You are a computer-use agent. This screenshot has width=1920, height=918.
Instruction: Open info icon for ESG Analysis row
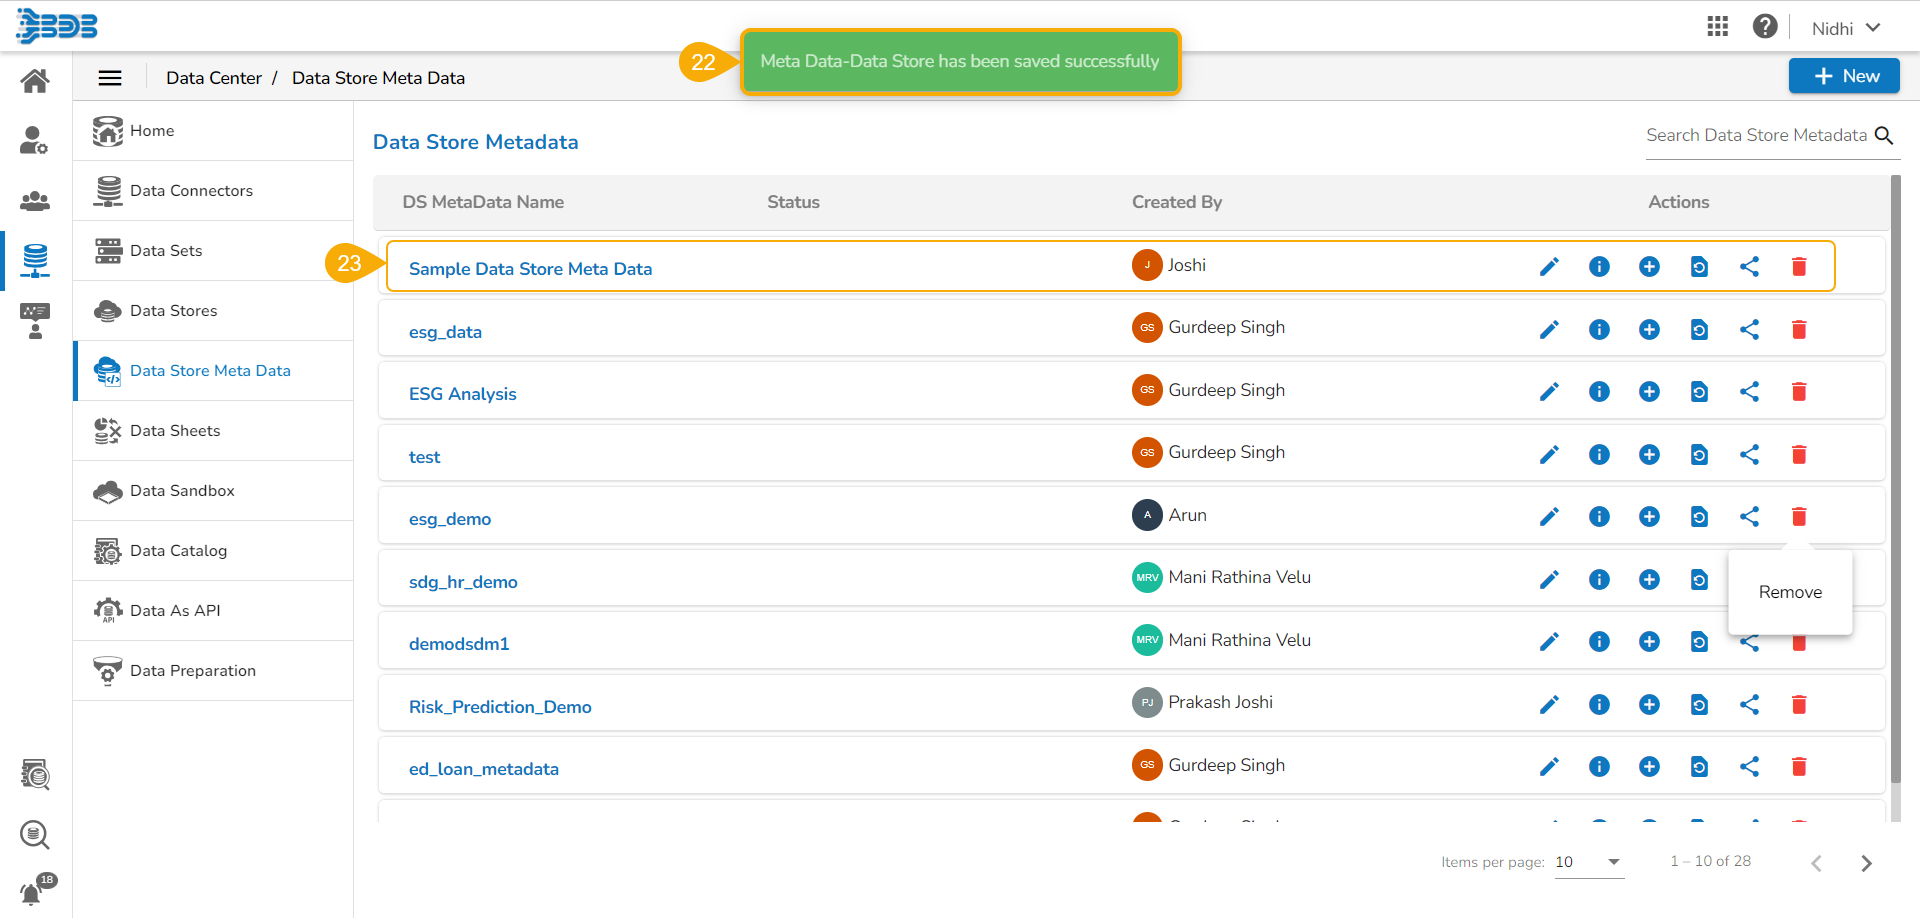1599,392
